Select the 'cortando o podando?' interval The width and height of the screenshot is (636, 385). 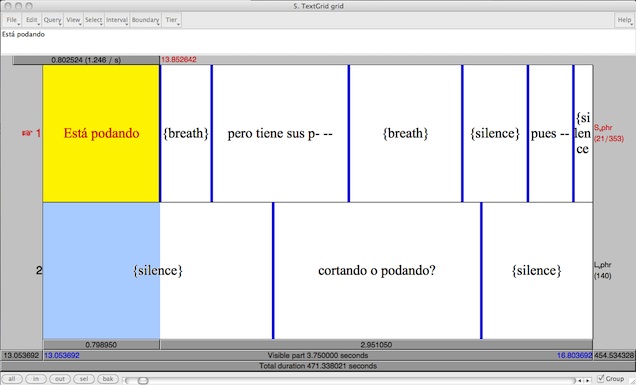coord(377,271)
